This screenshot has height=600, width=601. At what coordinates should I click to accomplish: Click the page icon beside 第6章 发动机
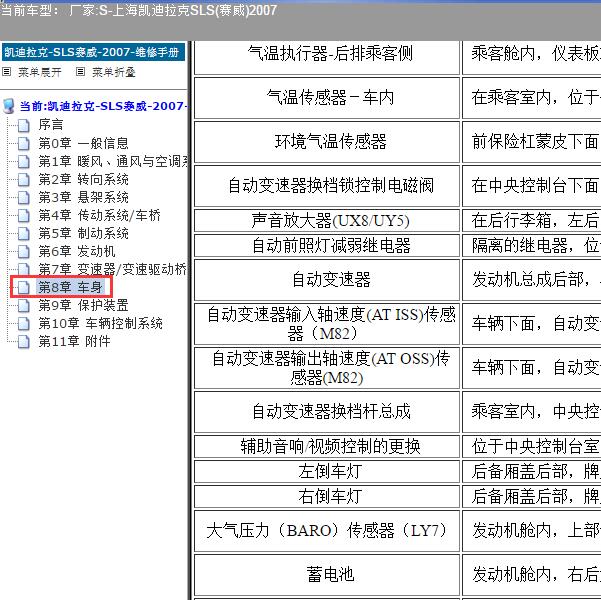tap(24, 252)
